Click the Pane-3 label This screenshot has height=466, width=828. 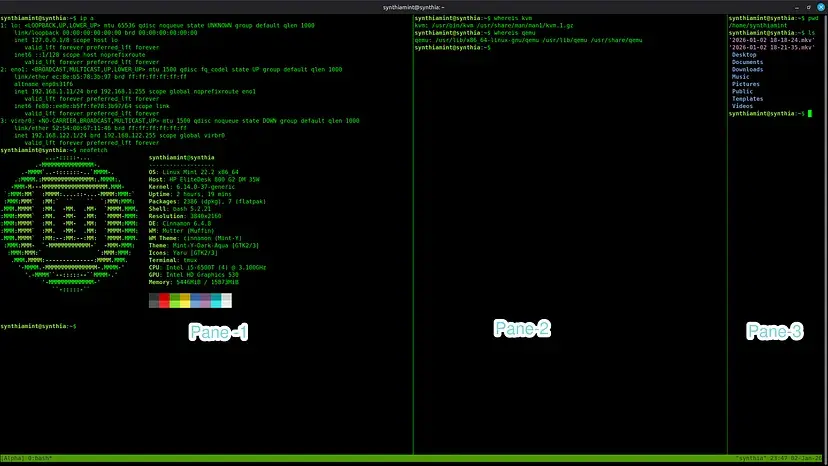coord(775,331)
